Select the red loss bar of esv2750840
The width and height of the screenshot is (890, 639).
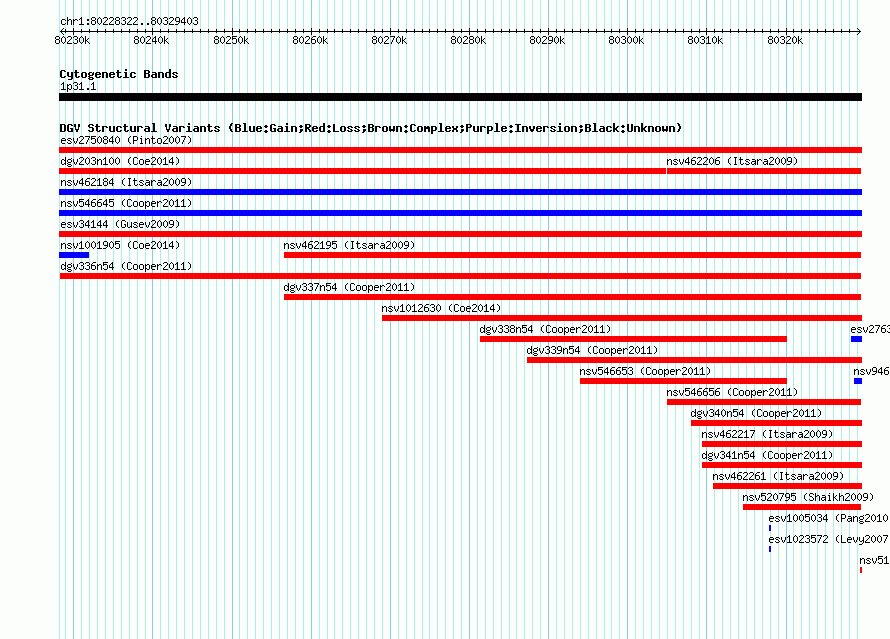tap(460, 150)
